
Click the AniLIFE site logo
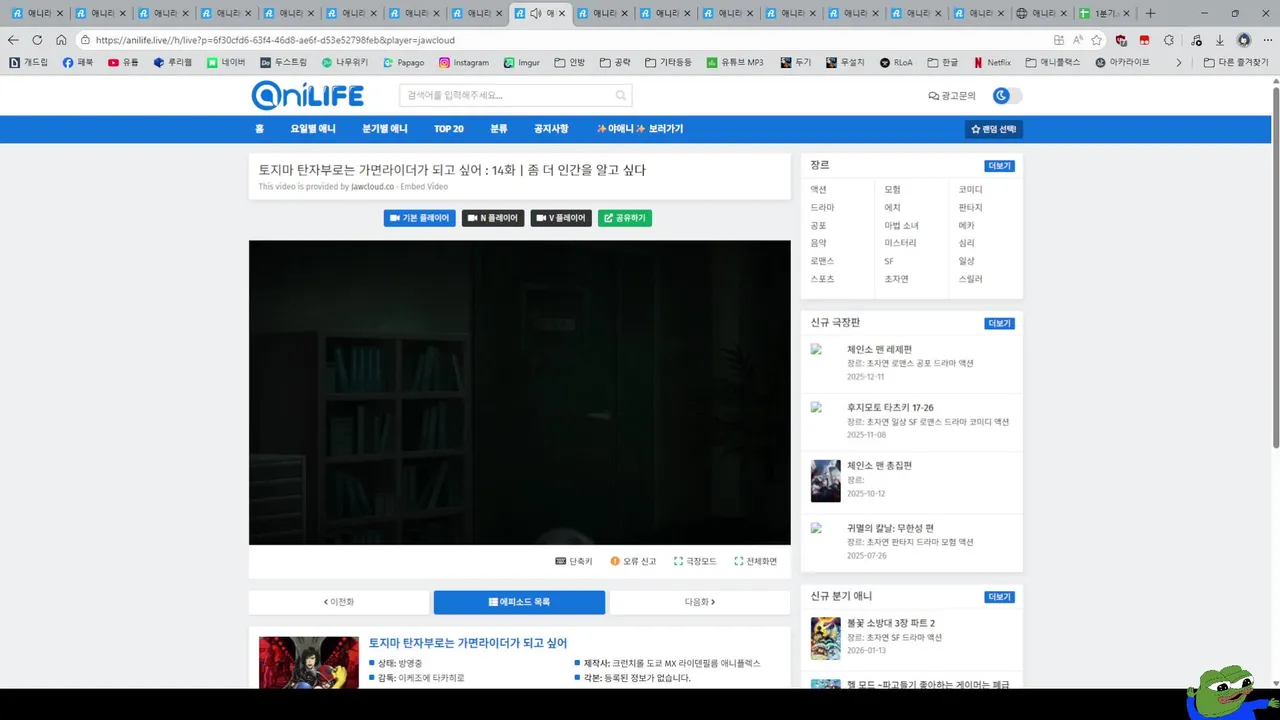pyautogui.click(x=308, y=95)
